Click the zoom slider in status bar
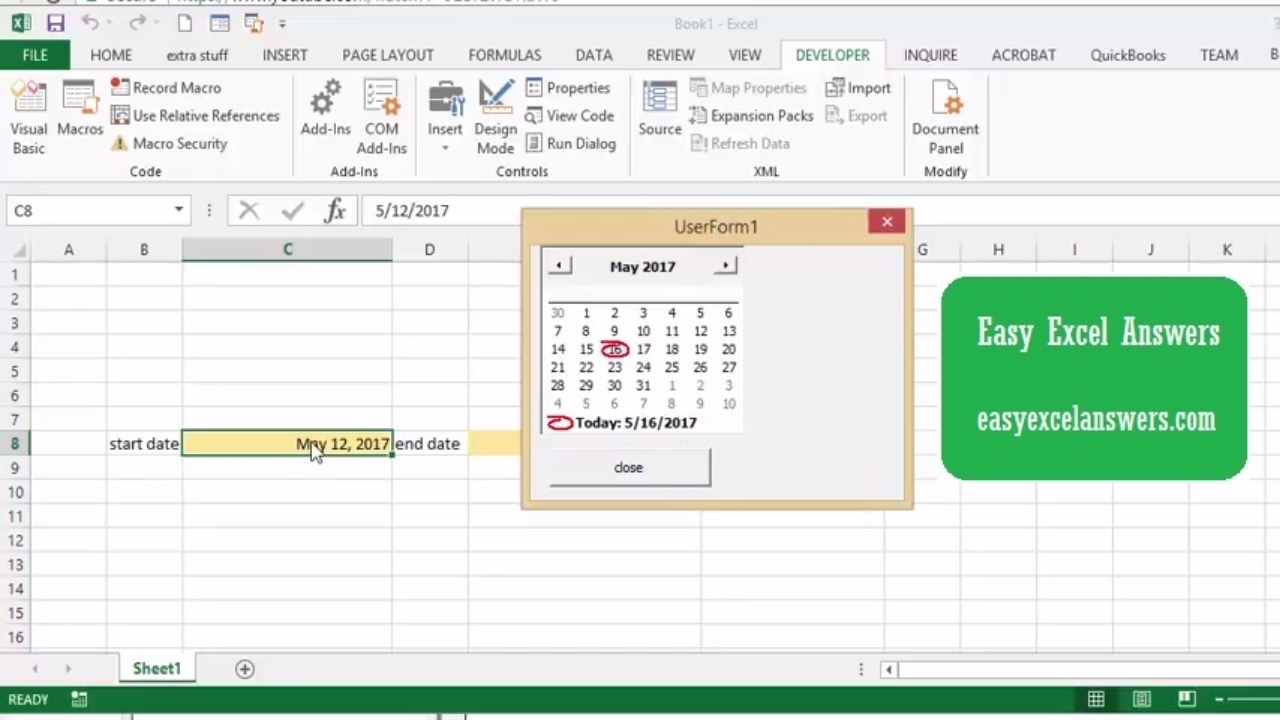The height and width of the screenshot is (720, 1280). [1250, 699]
